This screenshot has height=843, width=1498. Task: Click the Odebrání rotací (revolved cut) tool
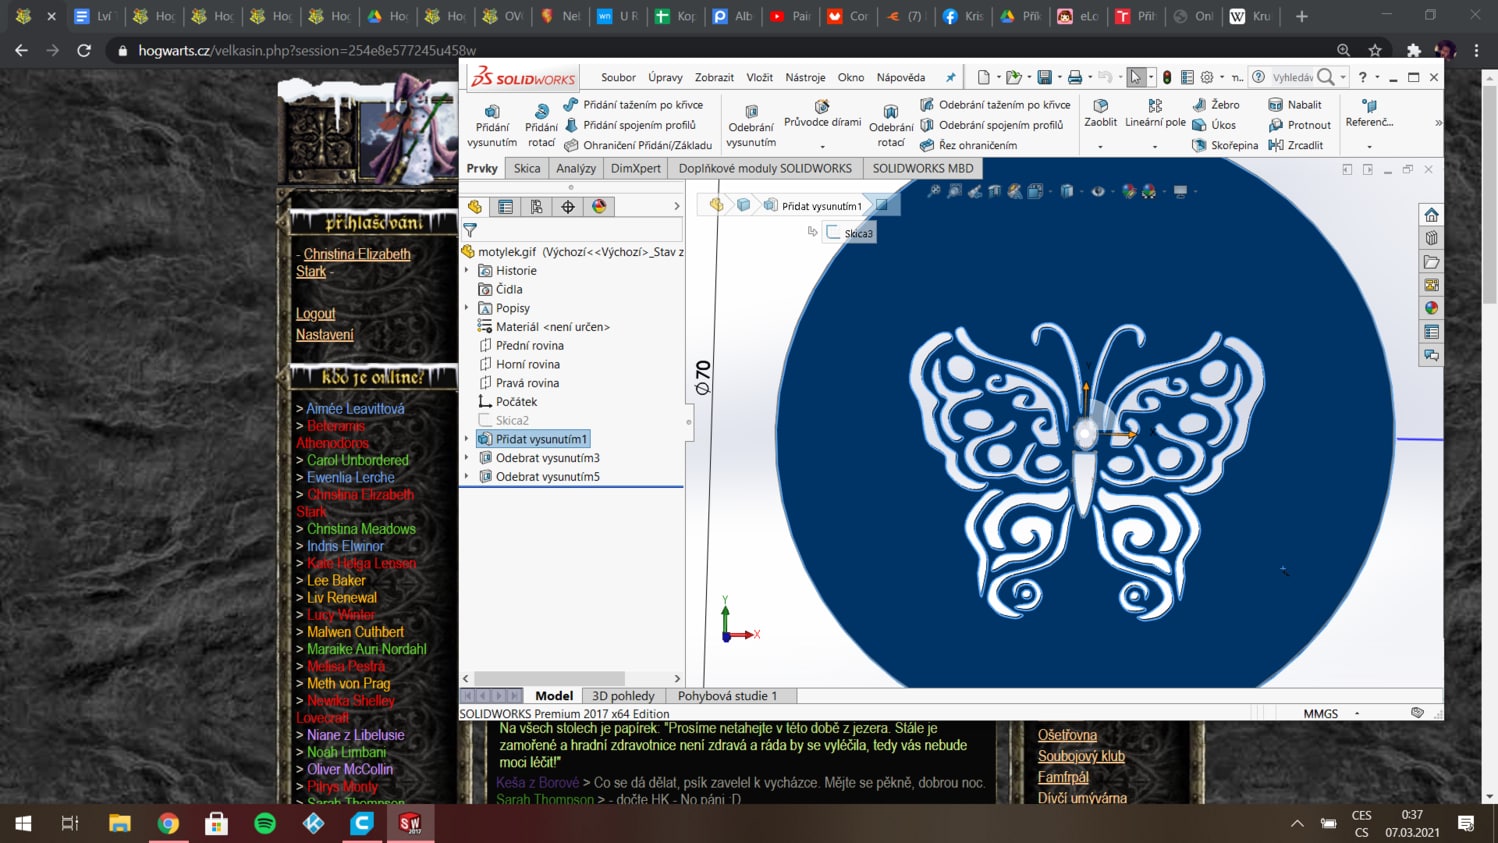(891, 126)
